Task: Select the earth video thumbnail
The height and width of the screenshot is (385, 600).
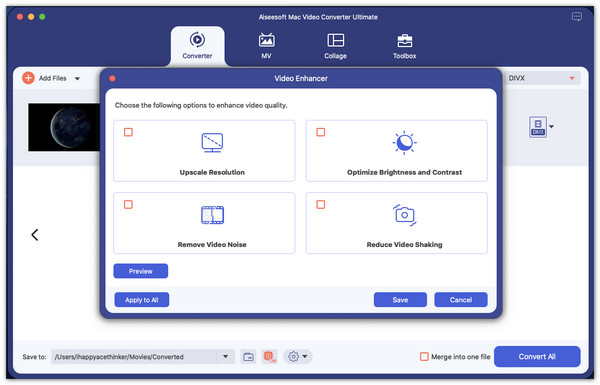Action: [64, 127]
